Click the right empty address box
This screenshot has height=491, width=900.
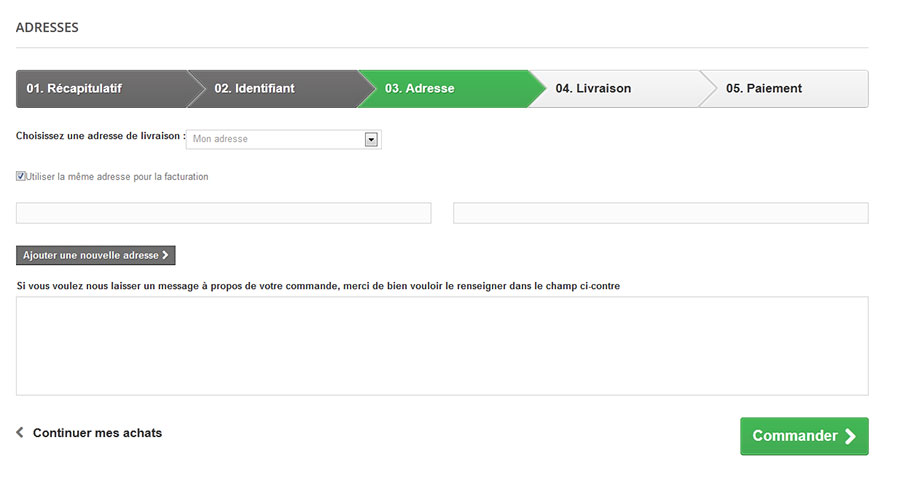pyautogui.click(x=661, y=213)
